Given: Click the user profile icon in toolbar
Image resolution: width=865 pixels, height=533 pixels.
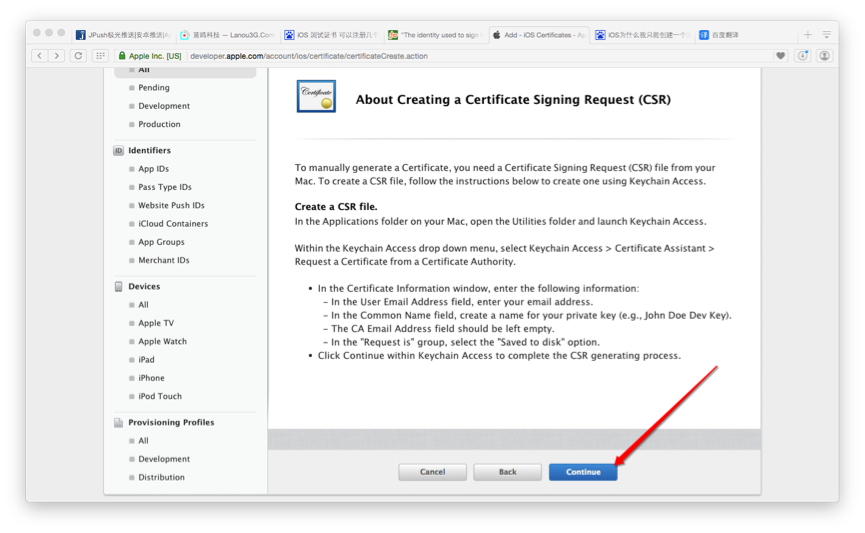Looking at the screenshot, I should click(824, 56).
